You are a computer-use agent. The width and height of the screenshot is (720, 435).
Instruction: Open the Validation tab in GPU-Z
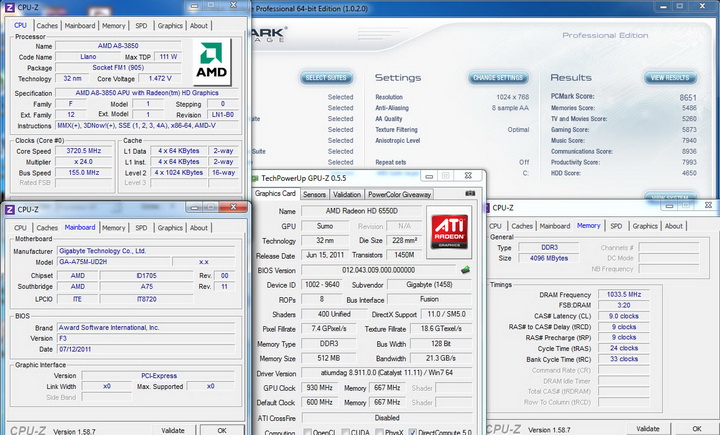click(x=347, y=194)
